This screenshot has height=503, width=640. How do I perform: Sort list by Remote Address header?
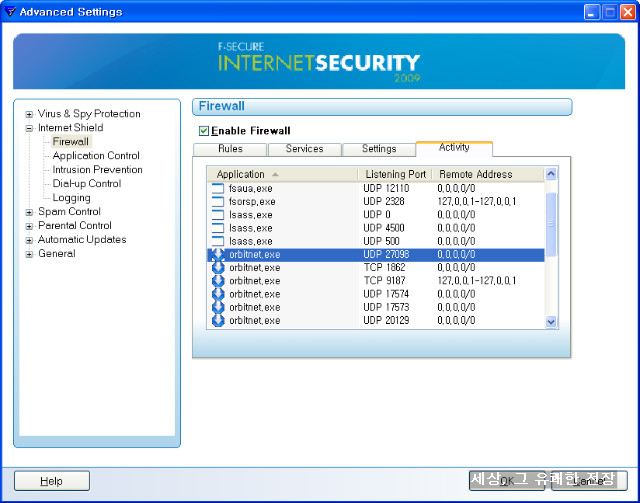[488, 174]
